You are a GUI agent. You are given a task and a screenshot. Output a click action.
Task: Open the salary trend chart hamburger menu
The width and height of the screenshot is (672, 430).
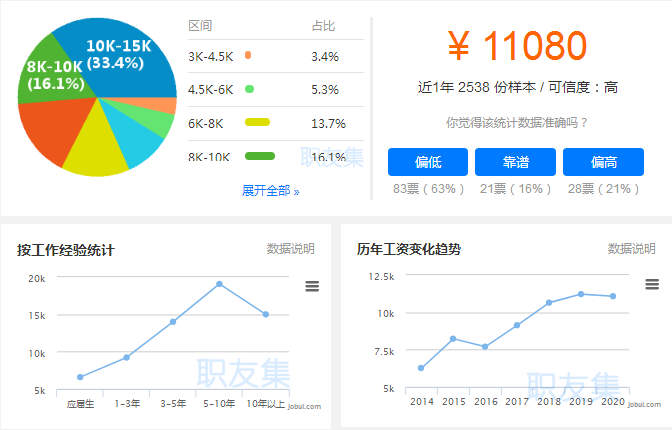click(652, 284)
